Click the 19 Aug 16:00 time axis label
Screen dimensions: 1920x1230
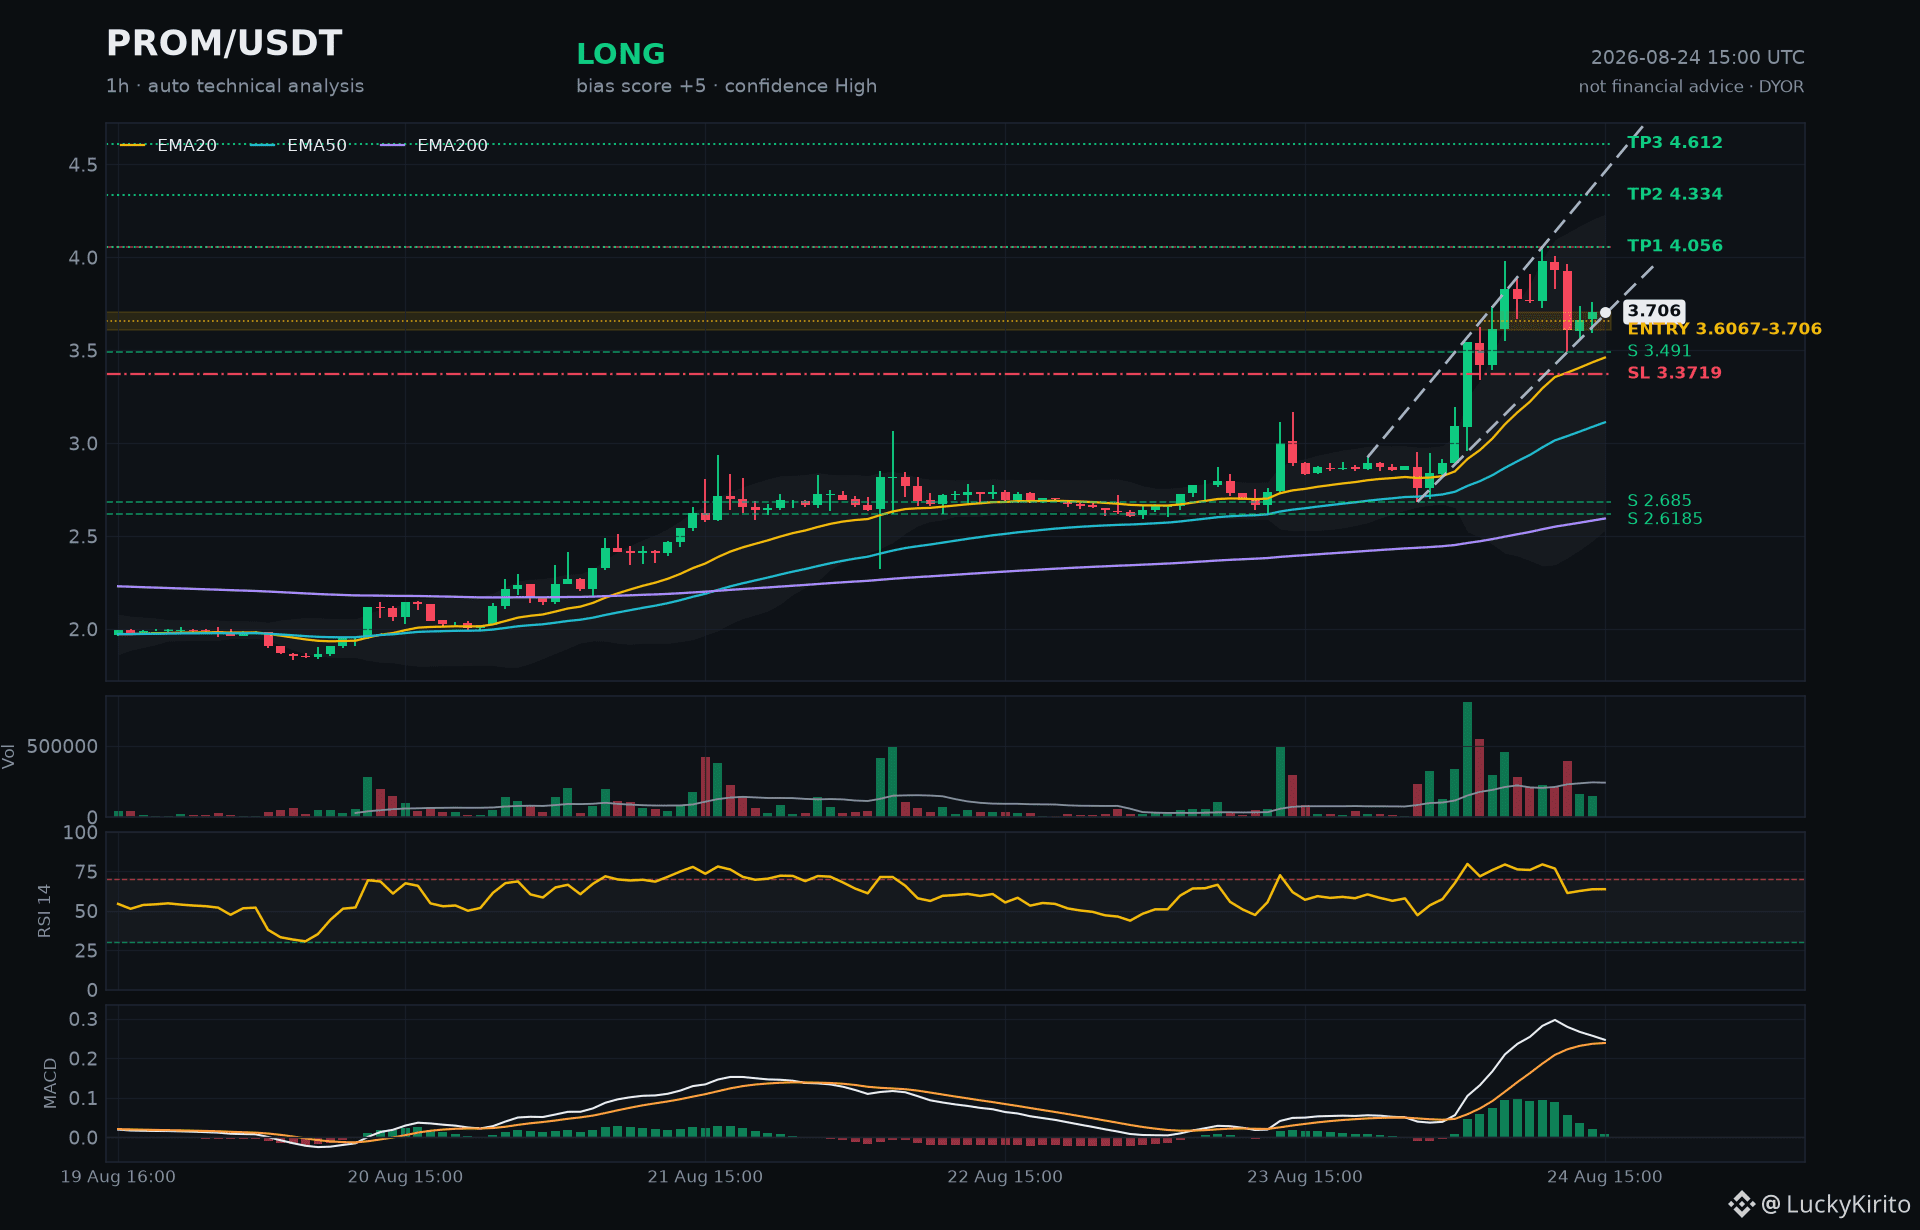tap(118, 1177)
